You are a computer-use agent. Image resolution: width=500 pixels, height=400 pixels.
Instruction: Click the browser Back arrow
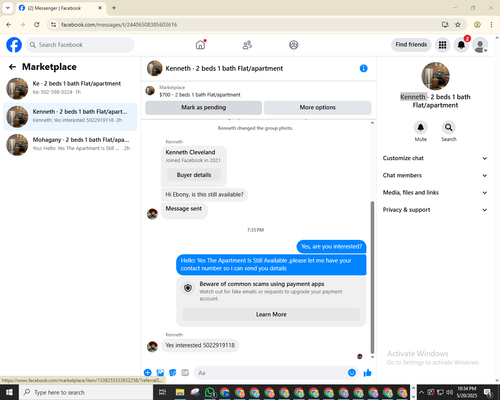9,25
